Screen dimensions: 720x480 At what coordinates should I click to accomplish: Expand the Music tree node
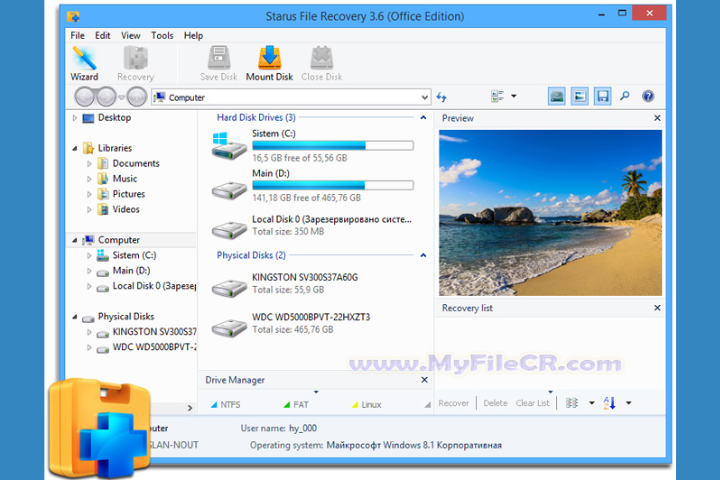coord(89,179)
